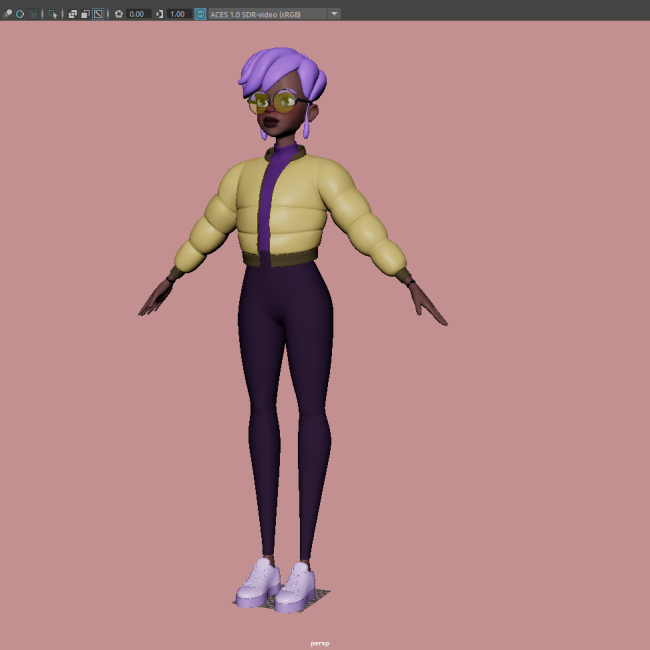This screenshot has height=650, width=650.
Task: Click the exposure aperture icon
Action: pos(119,14)
